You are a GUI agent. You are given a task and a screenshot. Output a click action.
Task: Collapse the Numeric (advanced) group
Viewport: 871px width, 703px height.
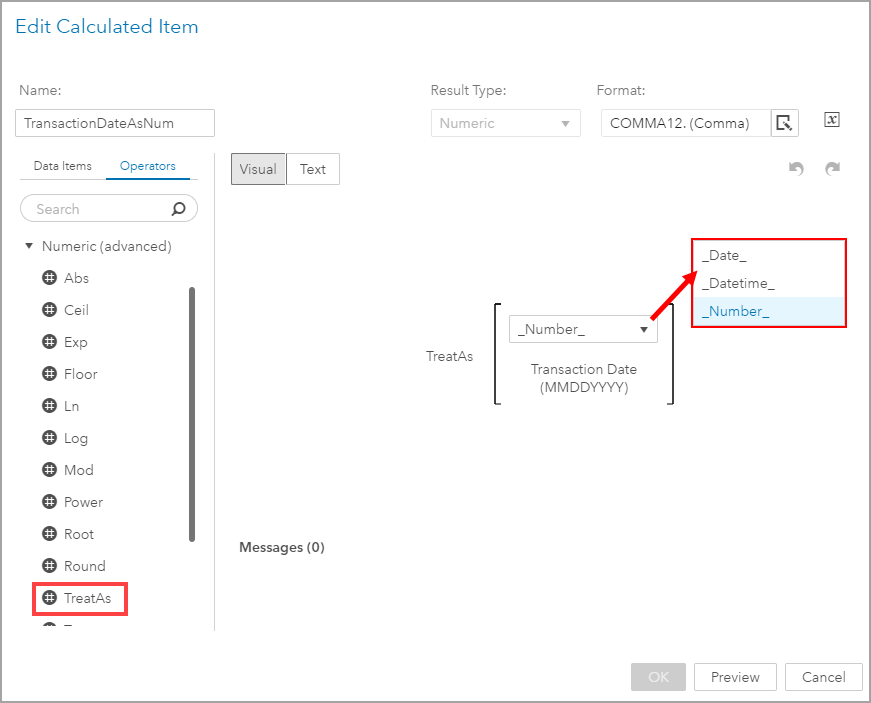[x=29, y=246]
